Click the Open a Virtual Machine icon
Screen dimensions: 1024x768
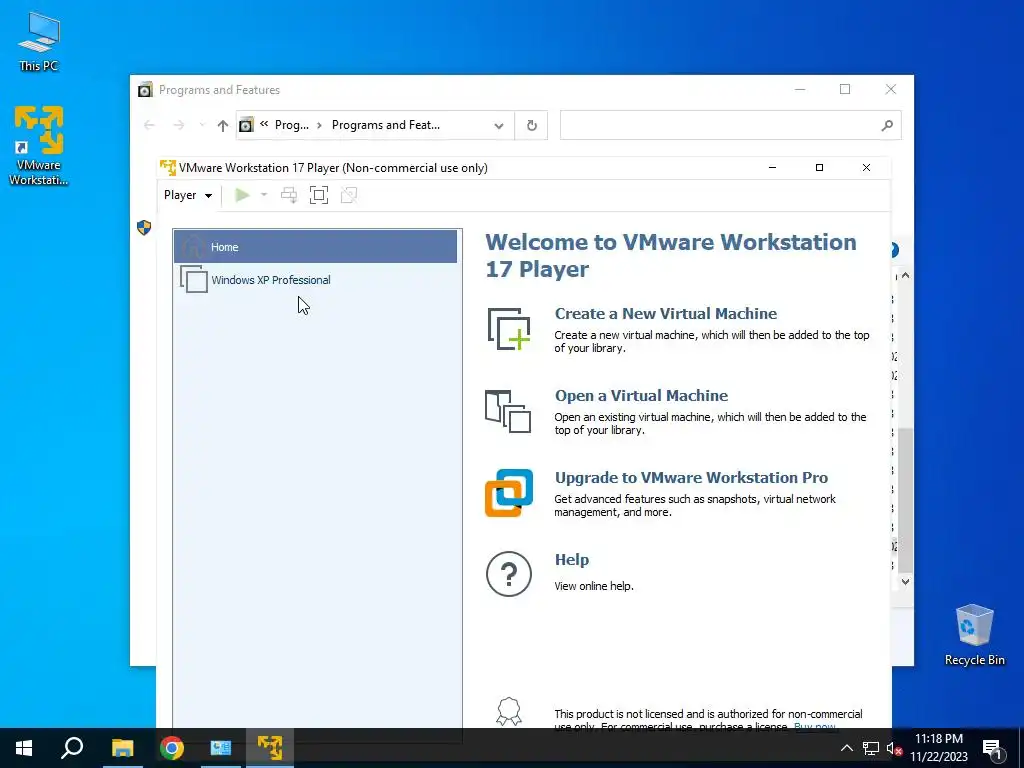coord(508,411)
